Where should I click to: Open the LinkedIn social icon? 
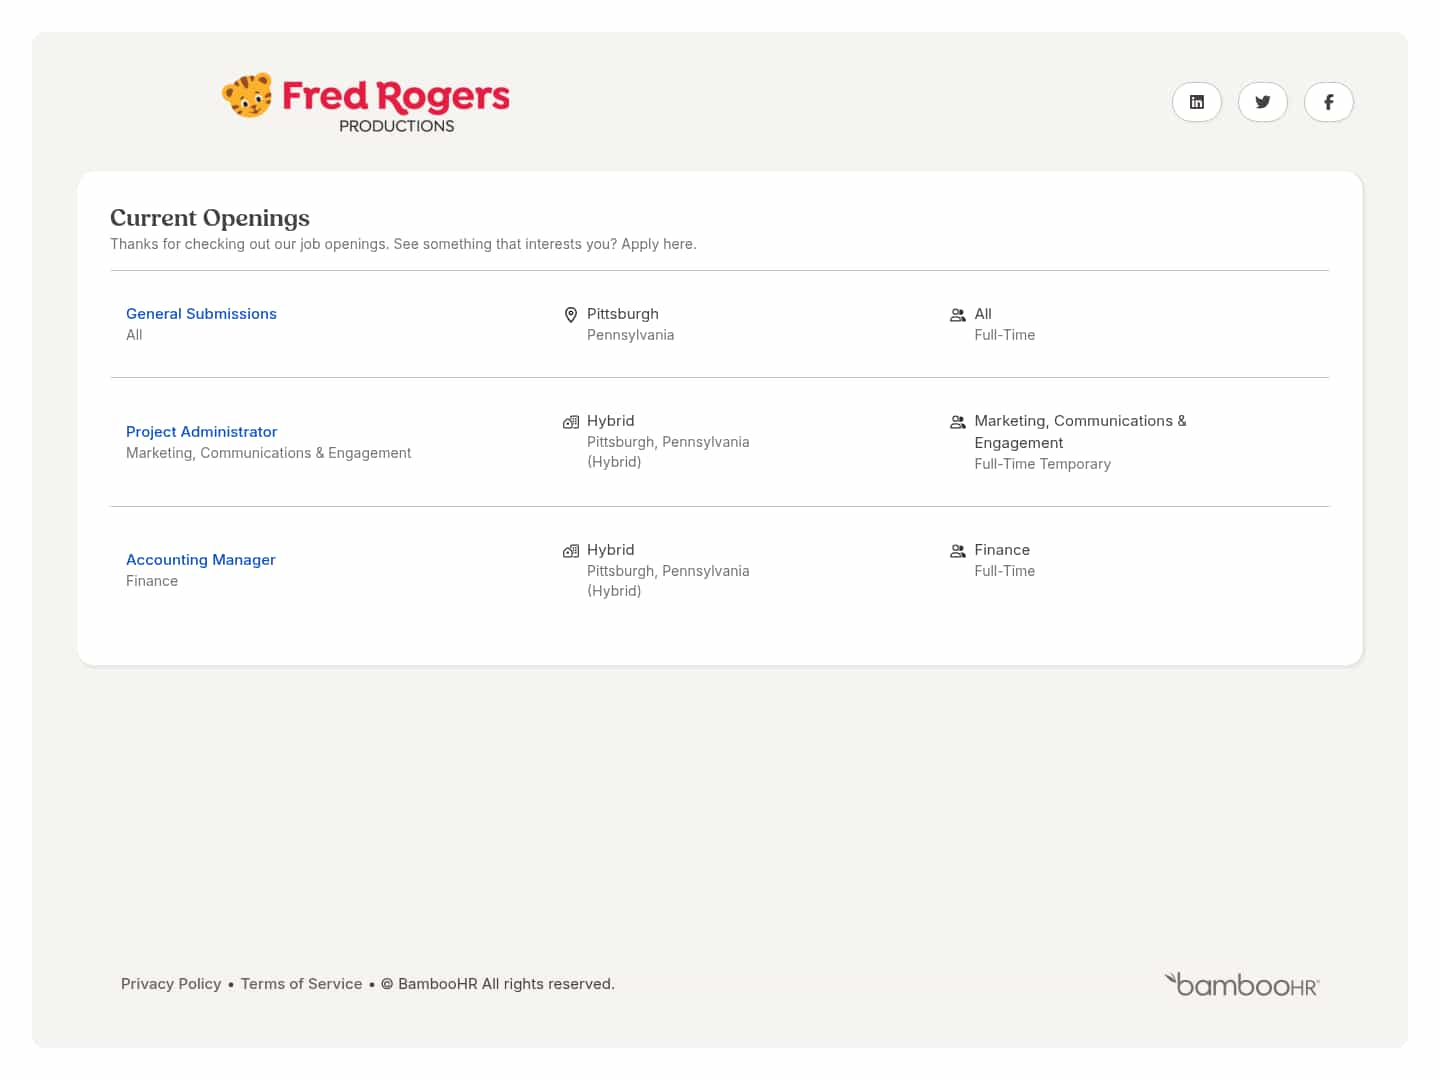tap(1196, 102)
